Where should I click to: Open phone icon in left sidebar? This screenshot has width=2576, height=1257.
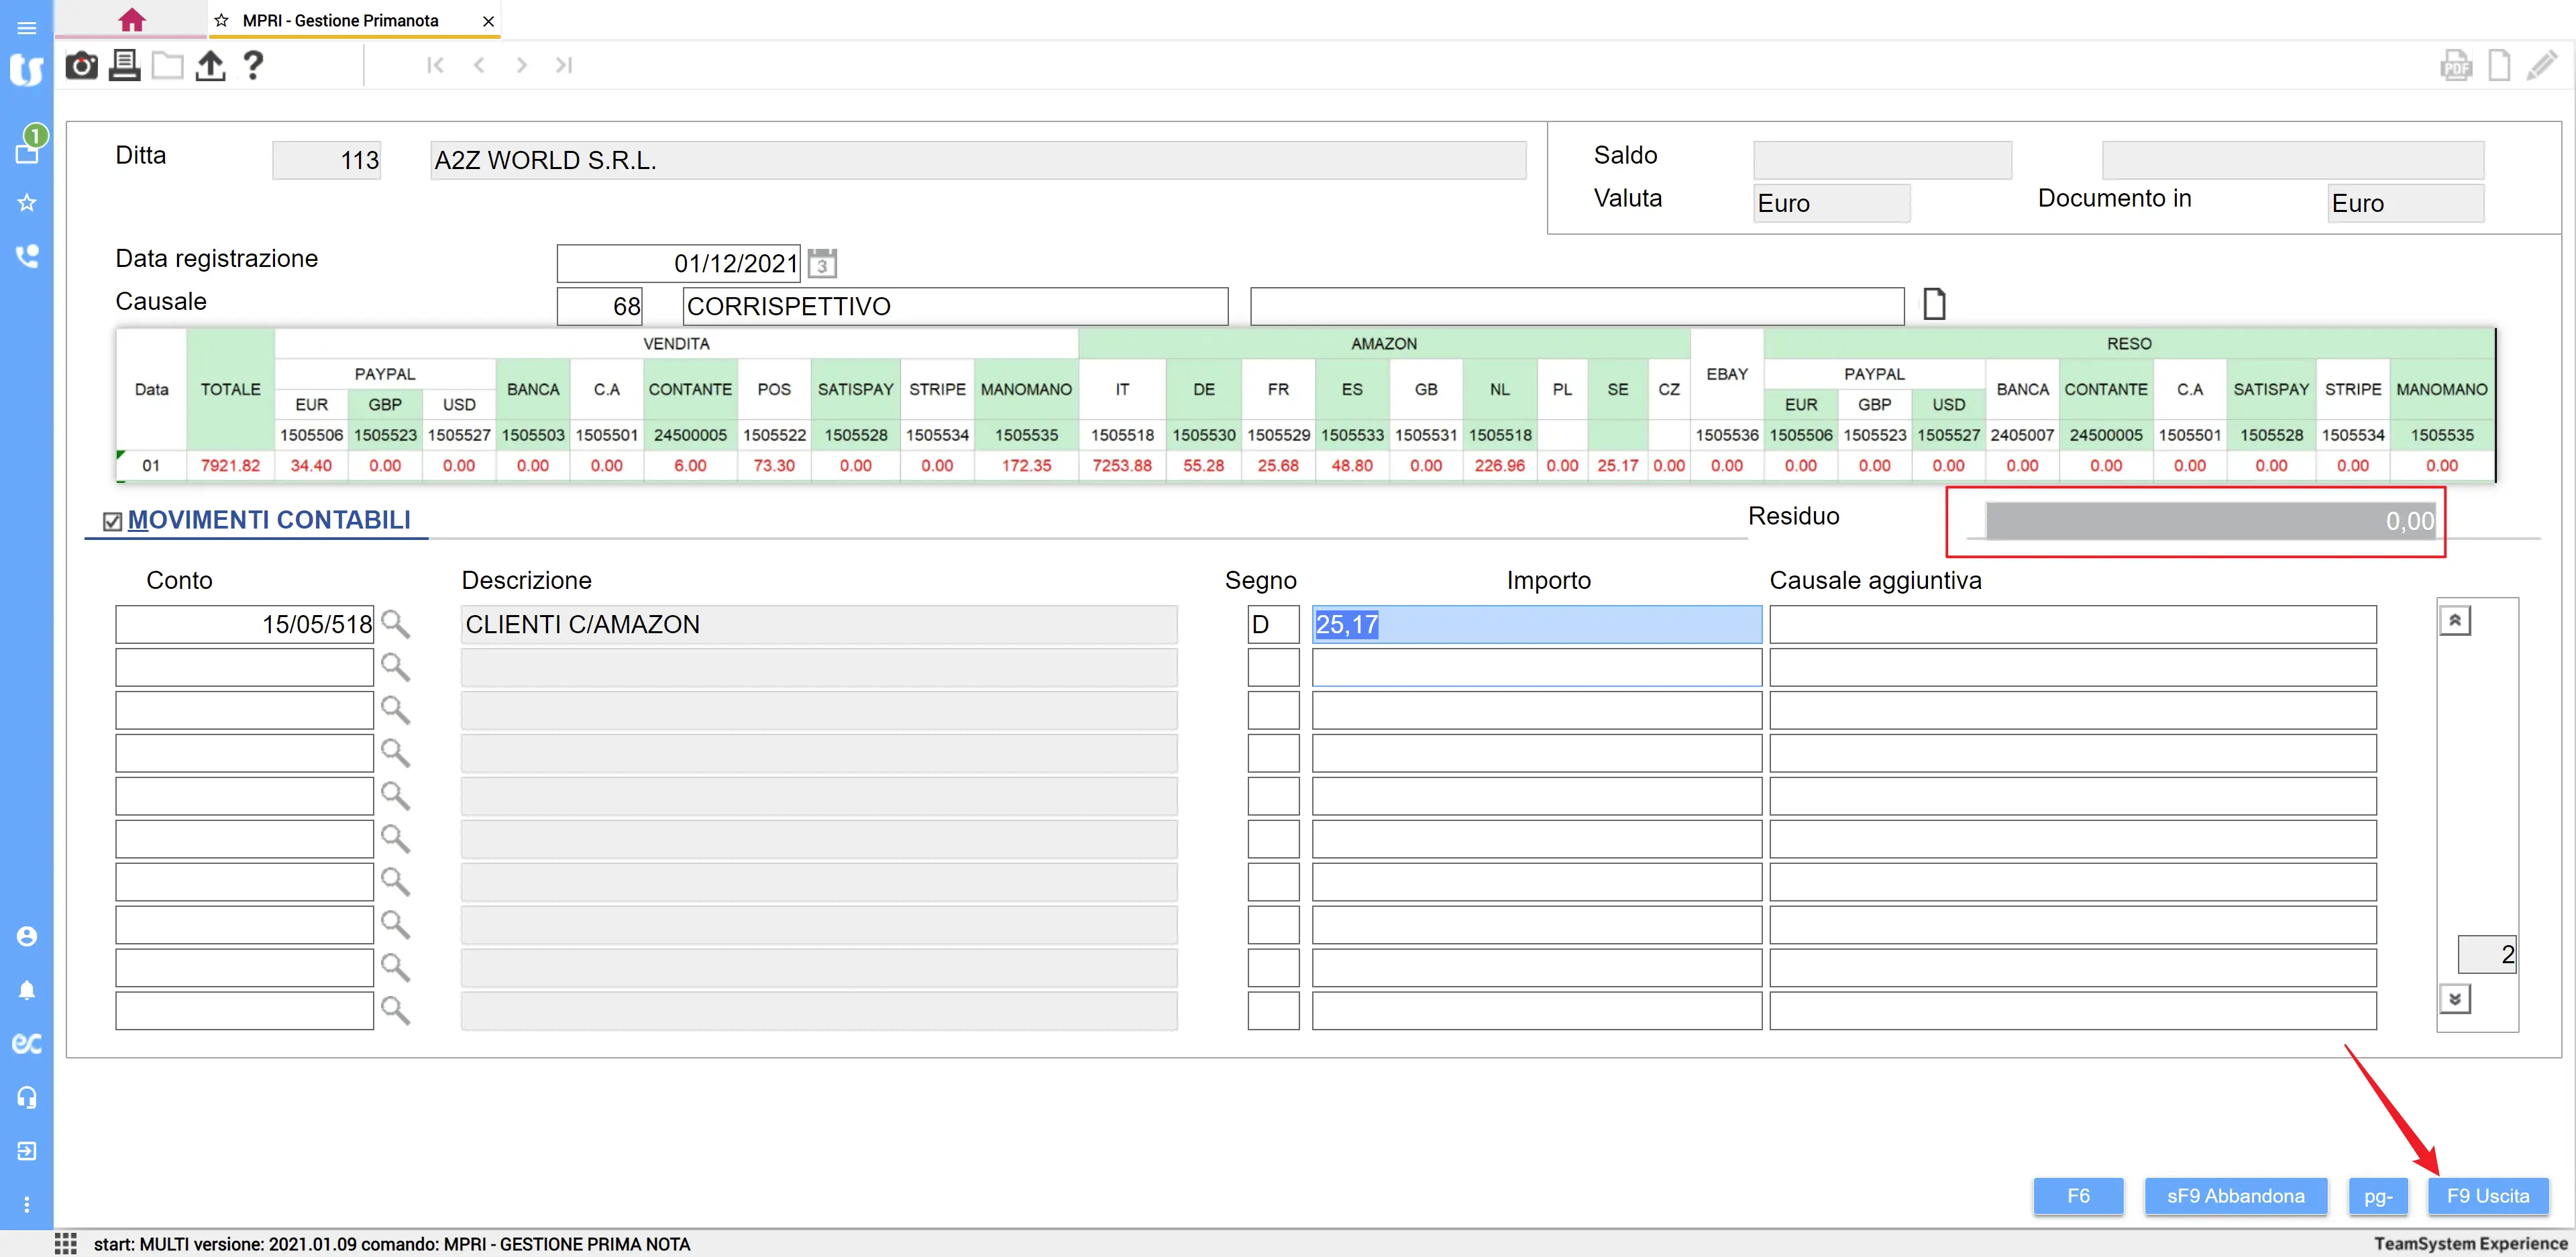[27, 256]
